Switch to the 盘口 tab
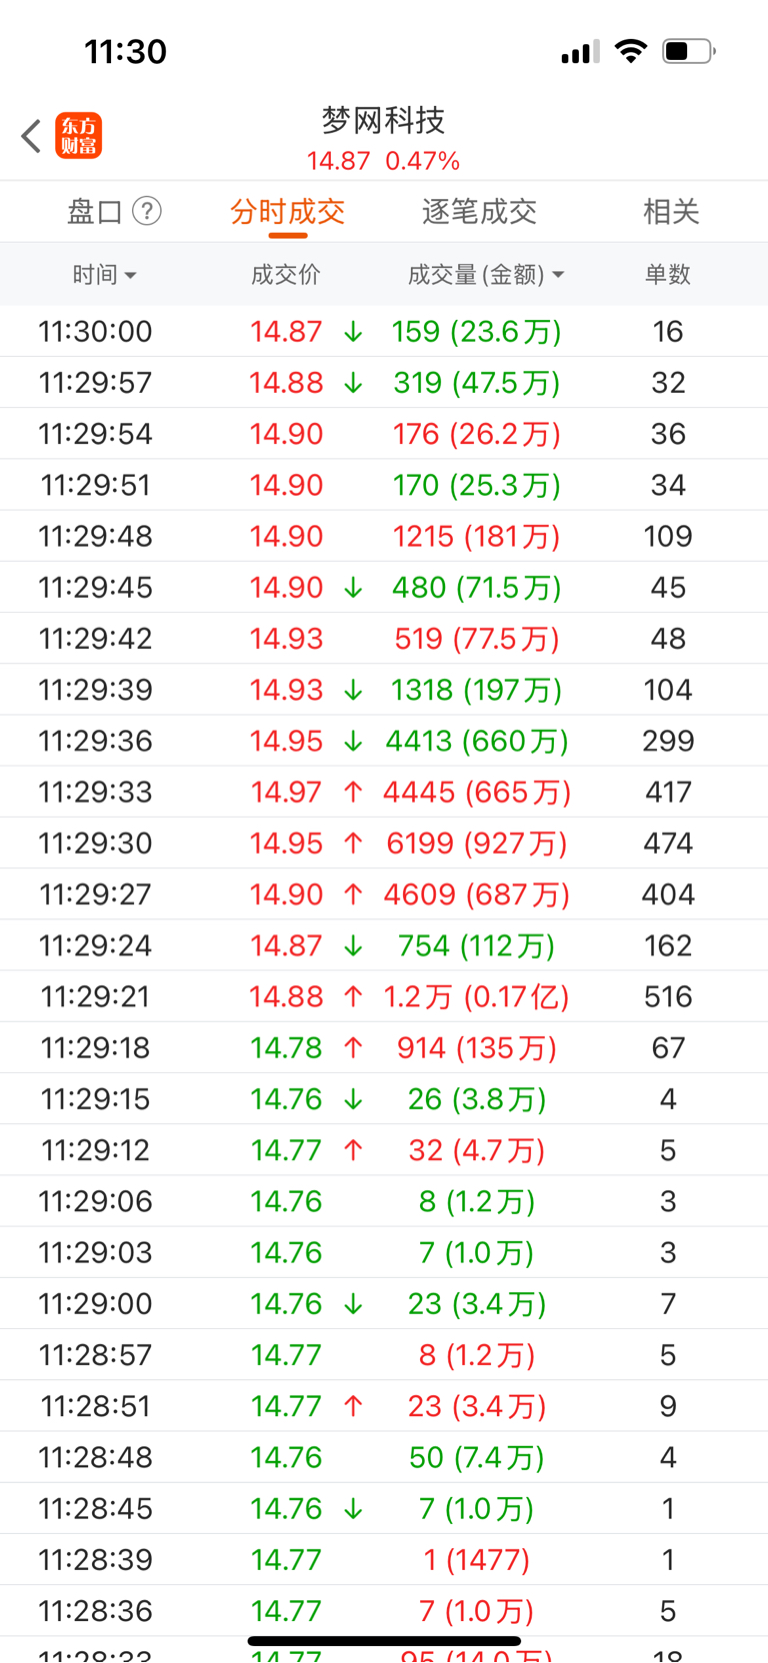 pyautogui.click(x=95, y=211)
